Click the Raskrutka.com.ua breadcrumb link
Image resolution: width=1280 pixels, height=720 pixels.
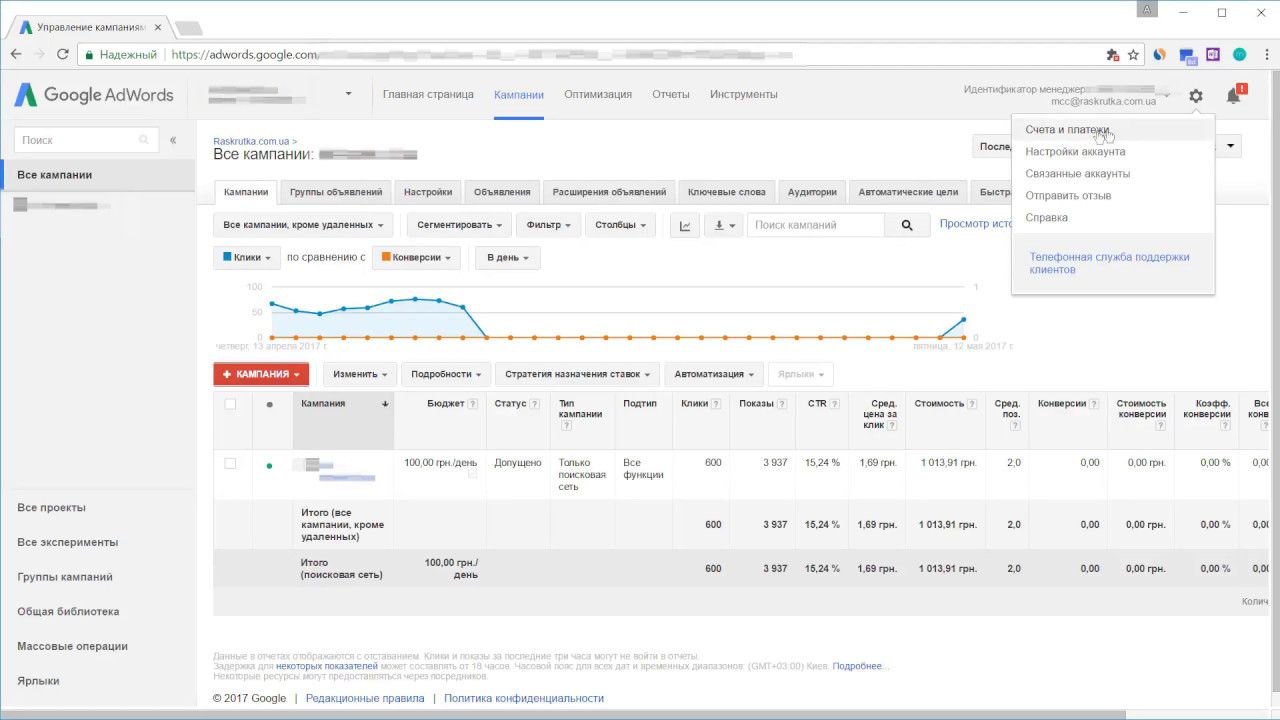click(x=251, y=142)
